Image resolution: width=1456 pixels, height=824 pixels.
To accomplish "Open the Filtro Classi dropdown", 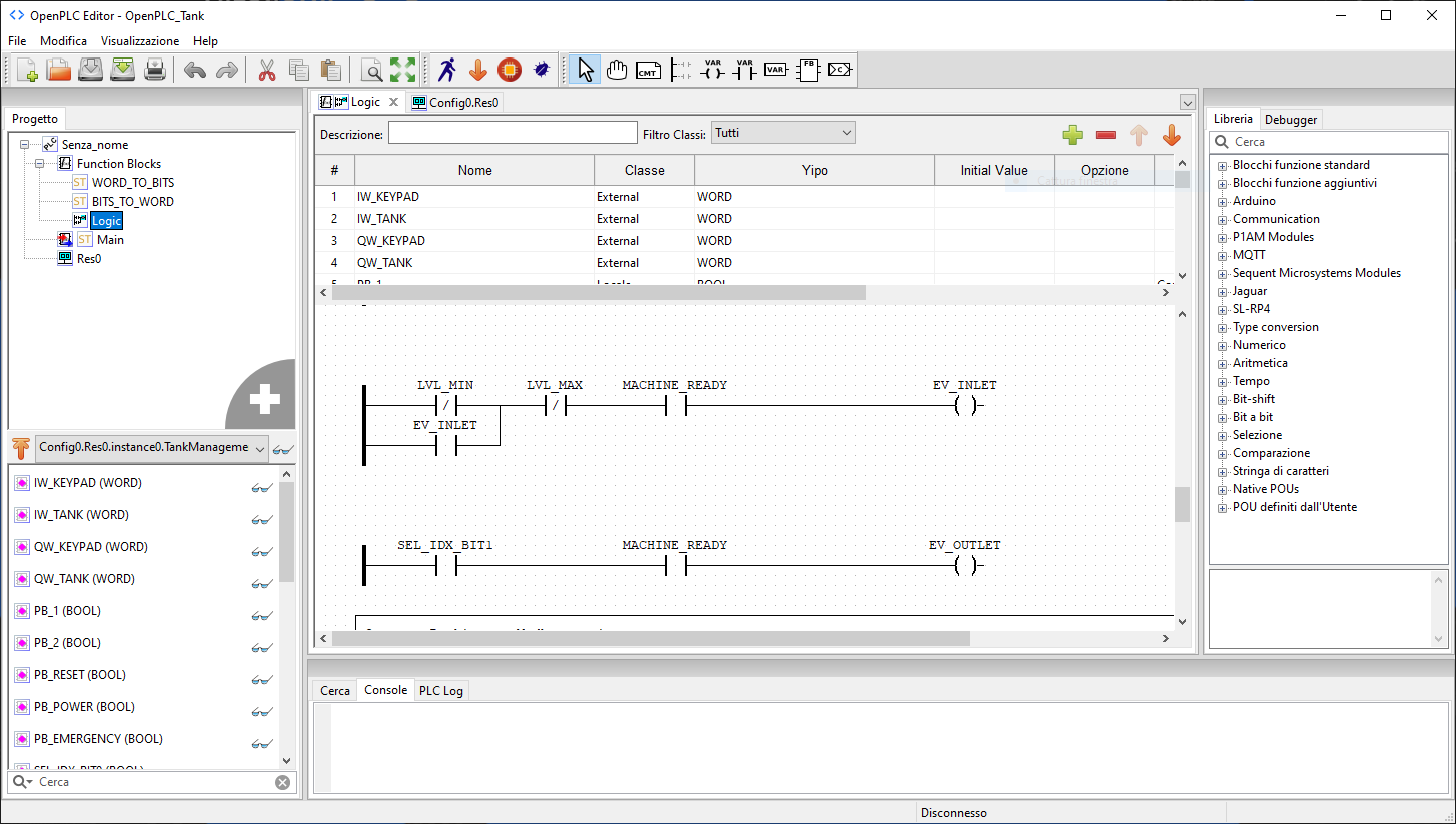I will (x=783, y=133).
